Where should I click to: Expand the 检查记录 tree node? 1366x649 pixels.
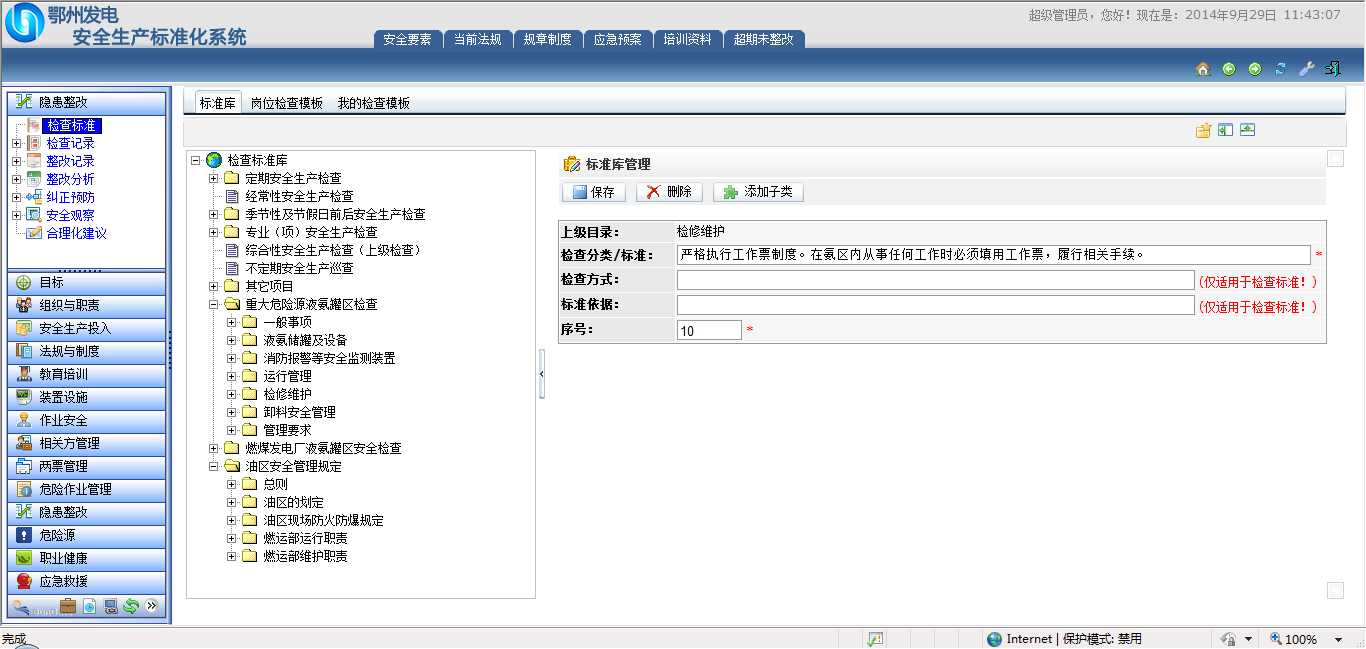tap(16, 144)
